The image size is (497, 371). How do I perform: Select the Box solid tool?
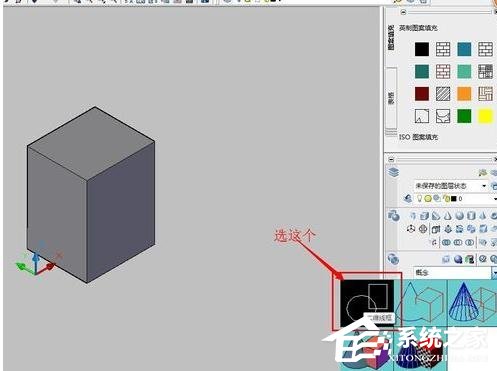coord(424,216)
